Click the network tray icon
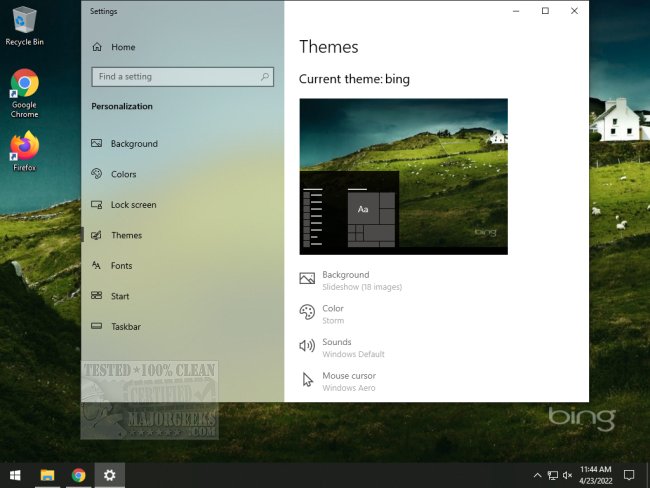Viewport: 650px width, 488px height. pos(553,475)
